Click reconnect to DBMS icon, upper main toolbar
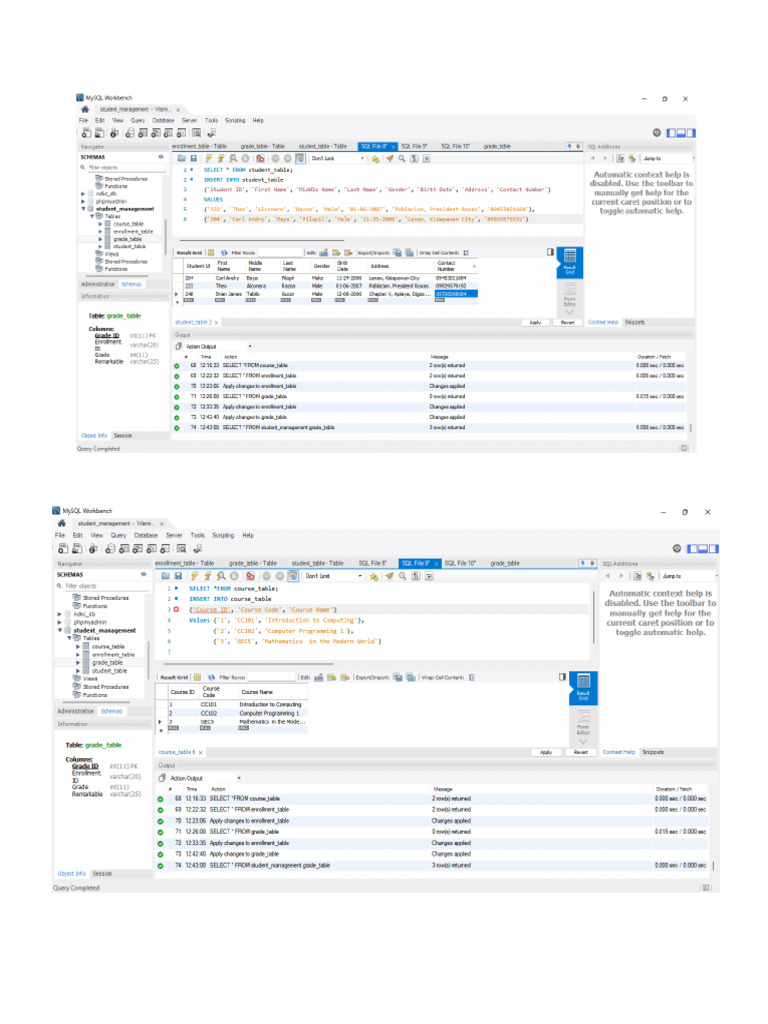Image resolution: width=768 pixels, height=1024 pixels. (211, 133)
